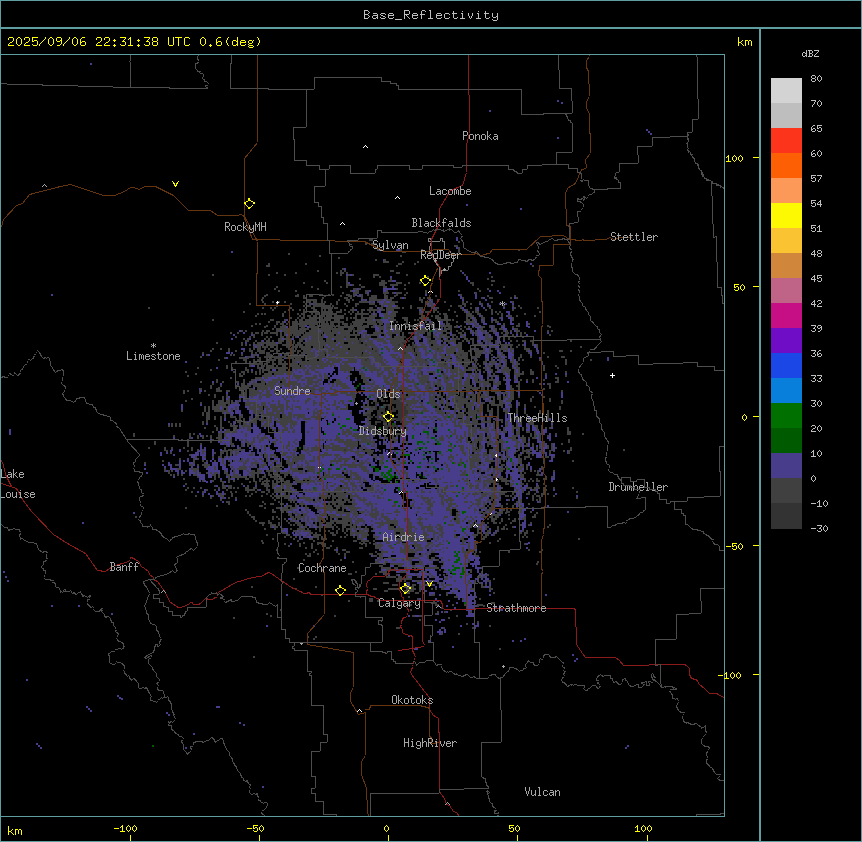Select the light blue swatch between 33 and 30

click(x=786, y=391)
